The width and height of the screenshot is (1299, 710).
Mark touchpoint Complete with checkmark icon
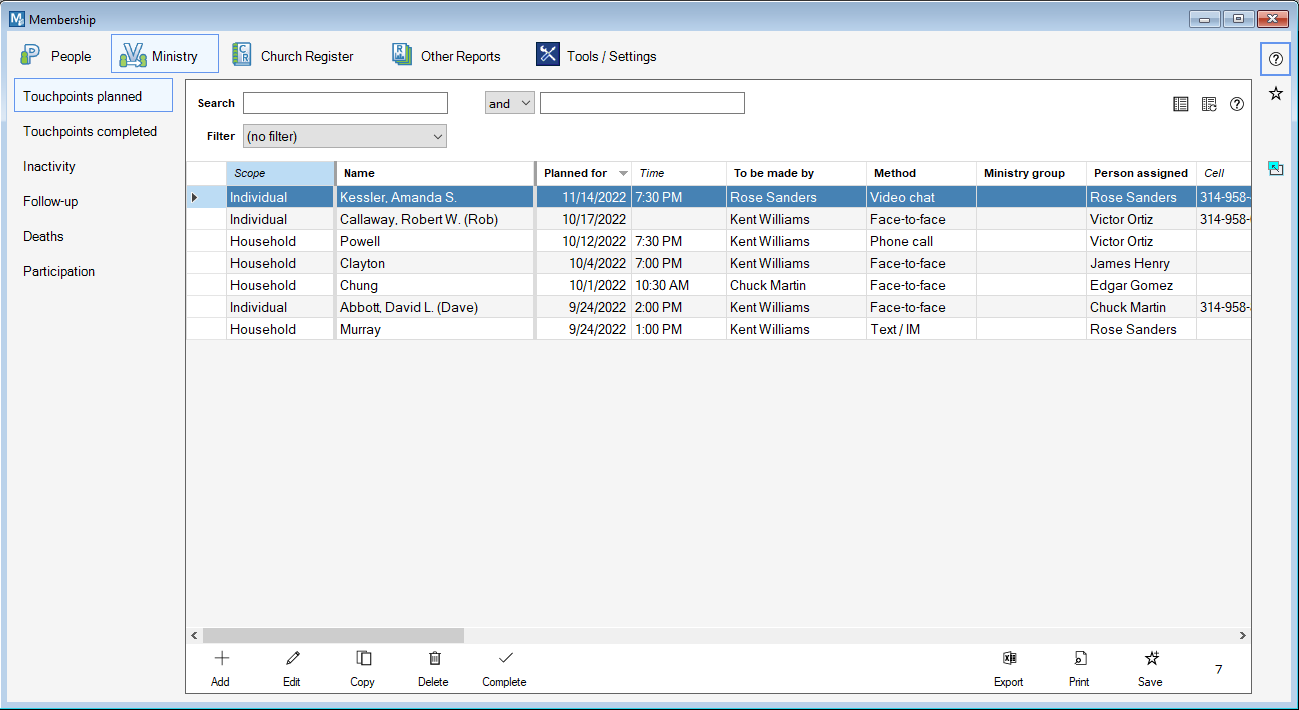coord(505,659)
